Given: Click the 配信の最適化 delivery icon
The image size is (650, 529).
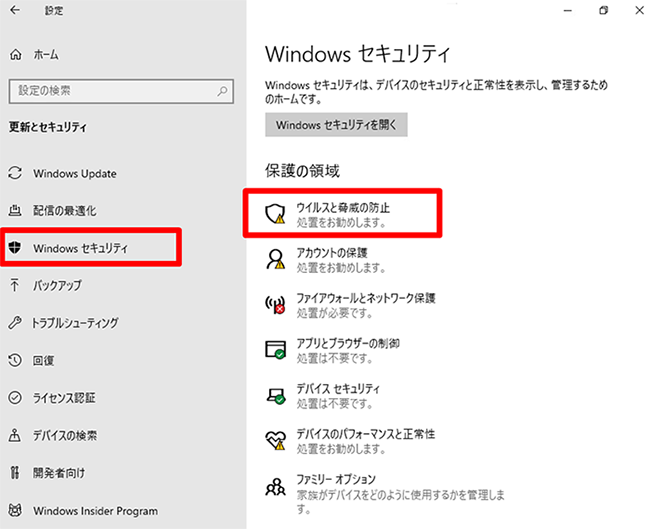Looking at the screenshot, I should [x=15, y=210].
